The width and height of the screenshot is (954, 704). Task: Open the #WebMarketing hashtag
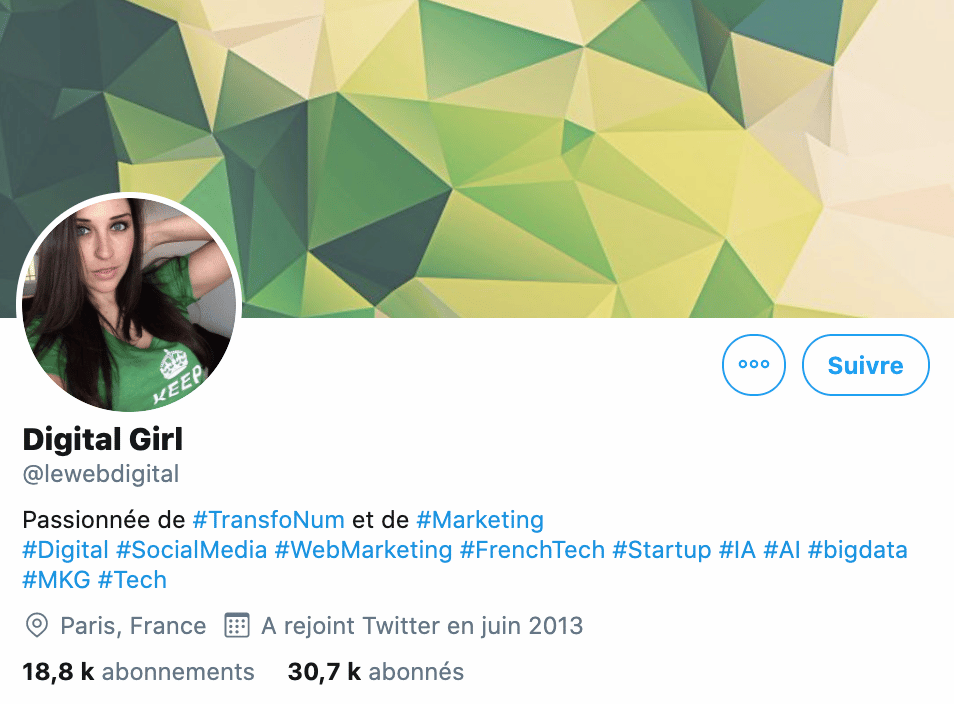coord(363,550)
